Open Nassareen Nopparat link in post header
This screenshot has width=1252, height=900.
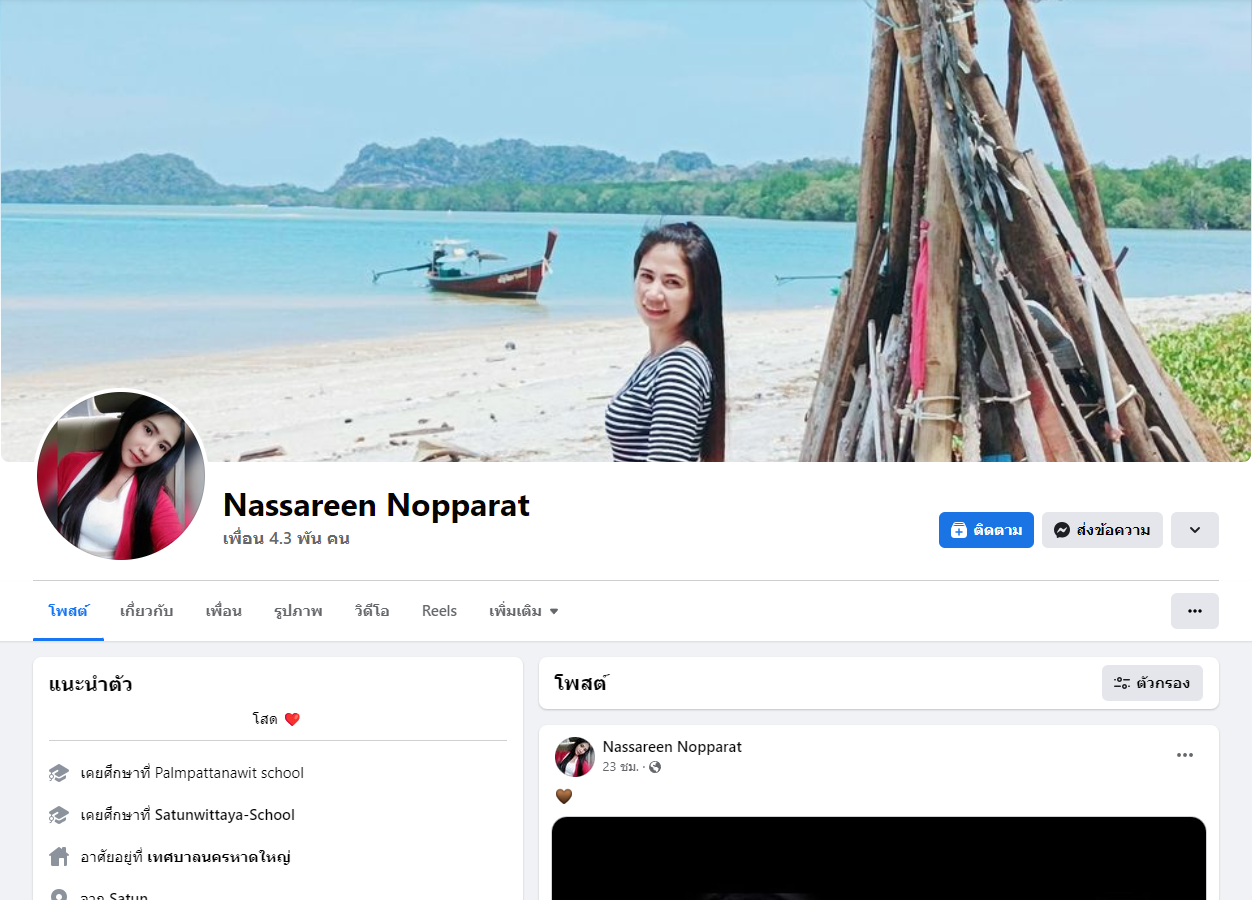[x=672, y=747]
